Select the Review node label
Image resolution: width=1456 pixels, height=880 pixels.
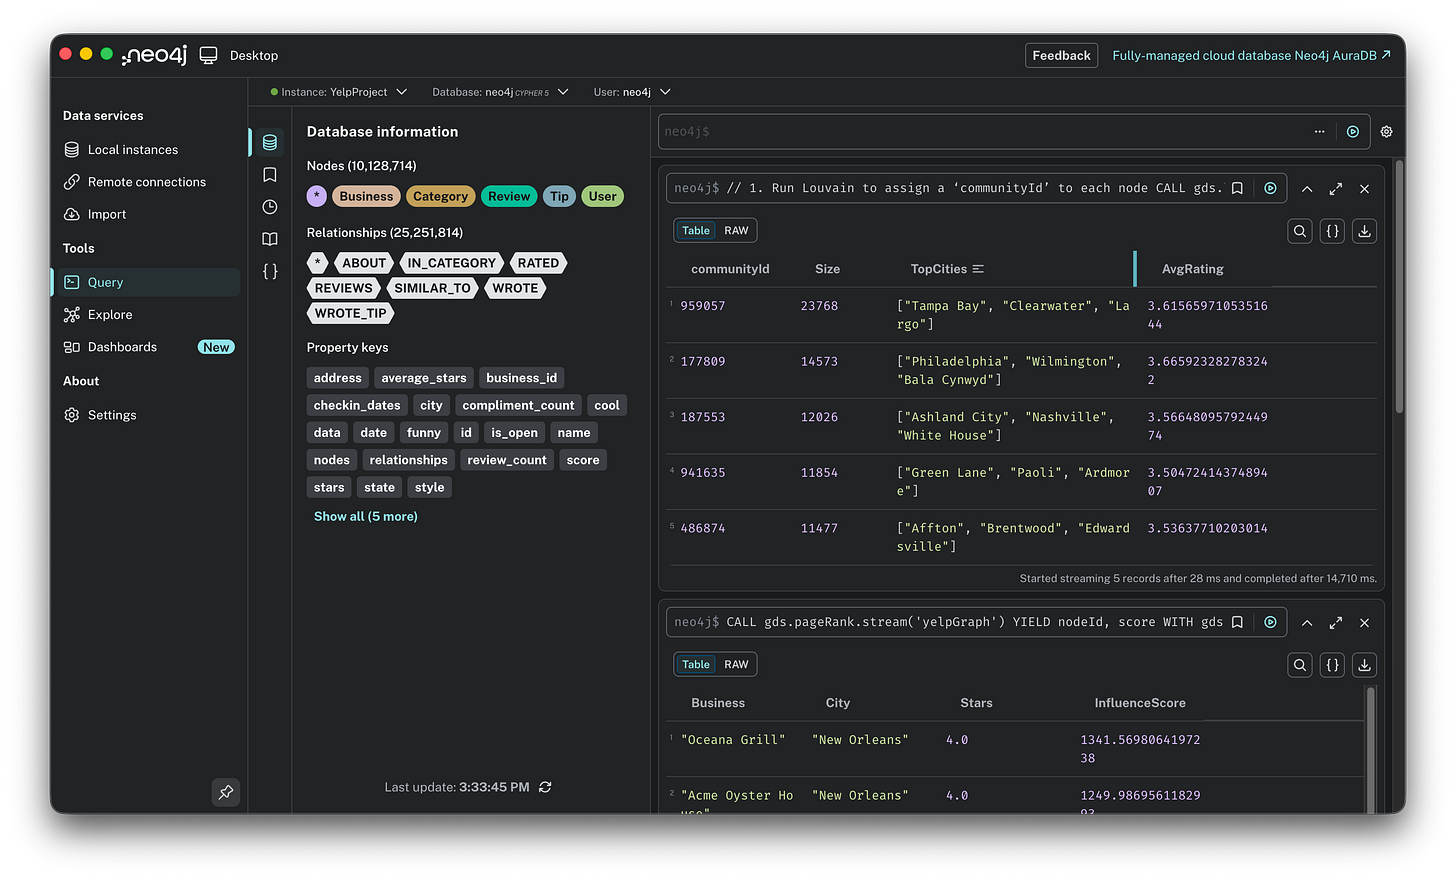(x=509, y=196)
